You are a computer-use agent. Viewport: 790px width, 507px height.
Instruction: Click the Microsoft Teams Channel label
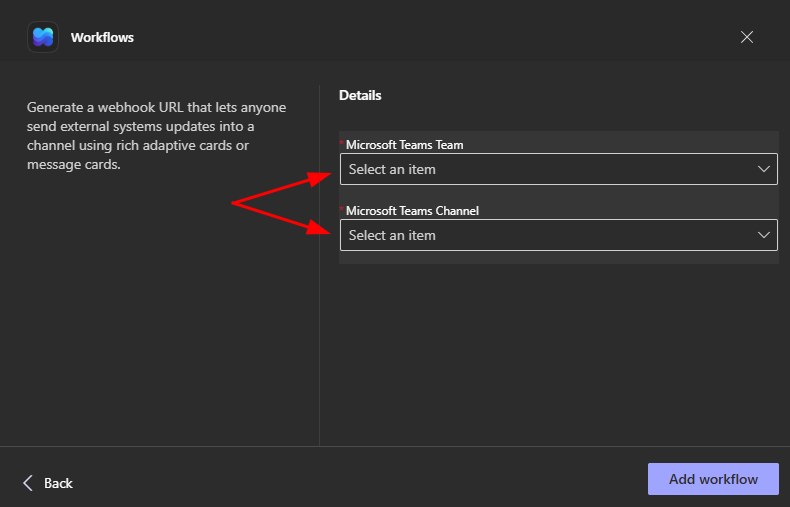coord(412,211)
